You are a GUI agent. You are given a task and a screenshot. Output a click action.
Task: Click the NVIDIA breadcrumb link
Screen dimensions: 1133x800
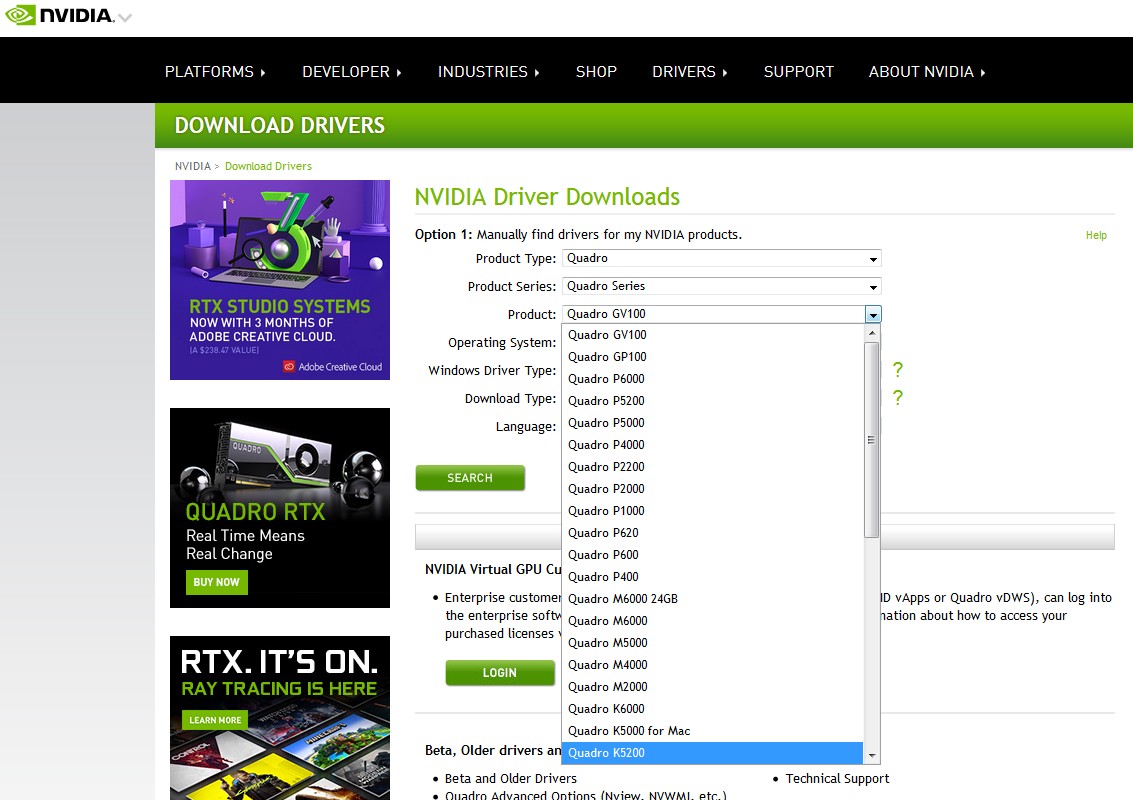click(192, 166)
